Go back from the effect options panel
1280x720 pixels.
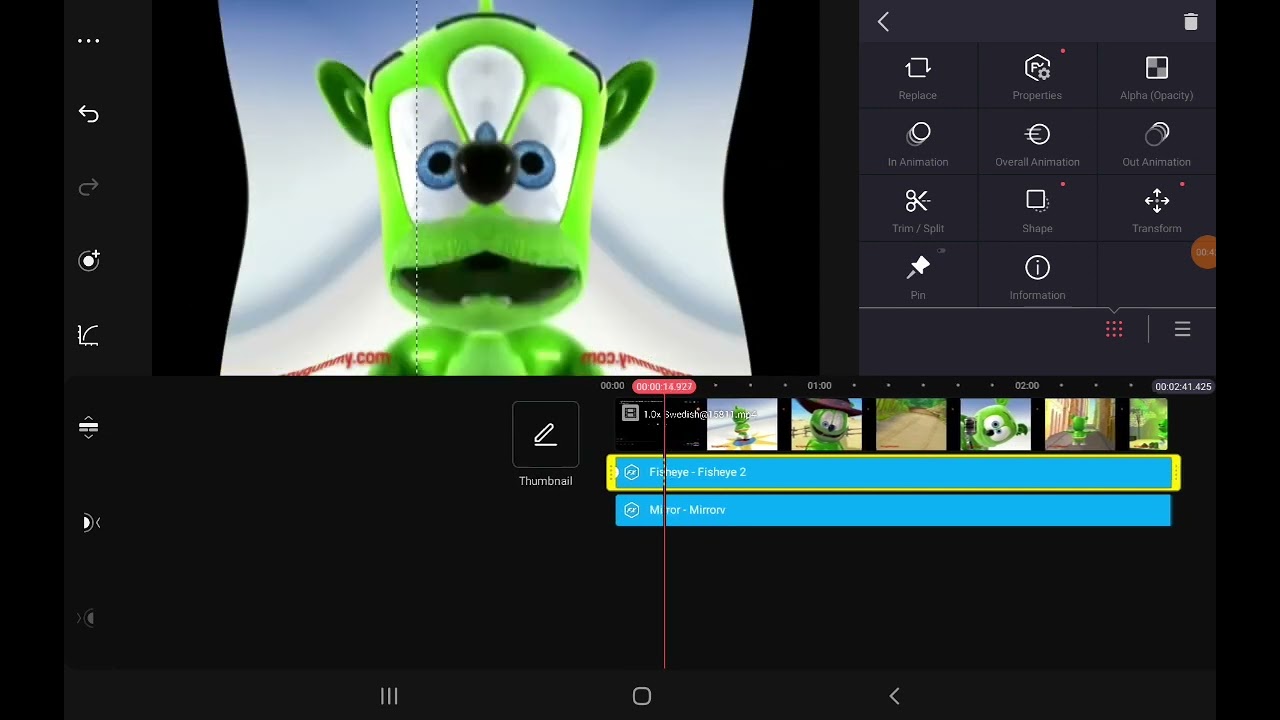point(883,22)
